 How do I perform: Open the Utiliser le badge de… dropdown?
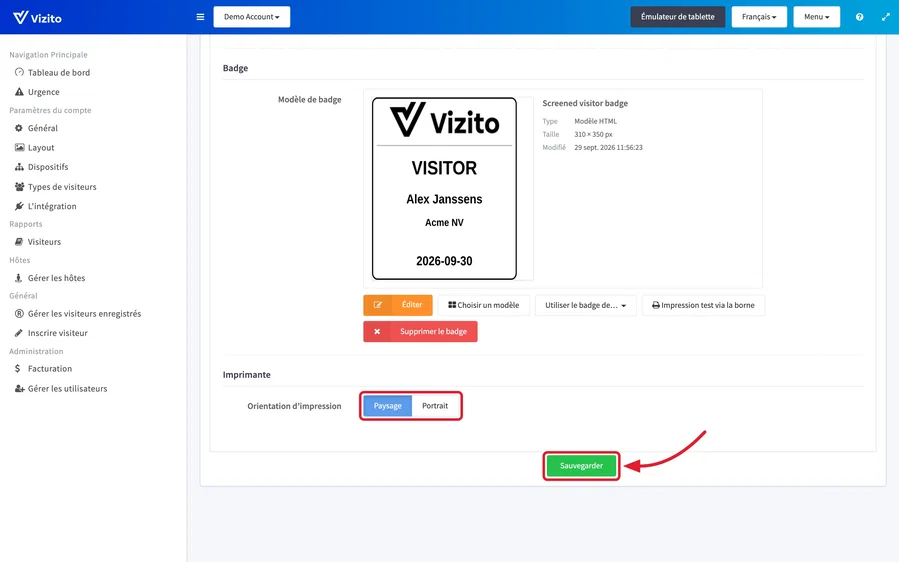click(x=585, y=305)
